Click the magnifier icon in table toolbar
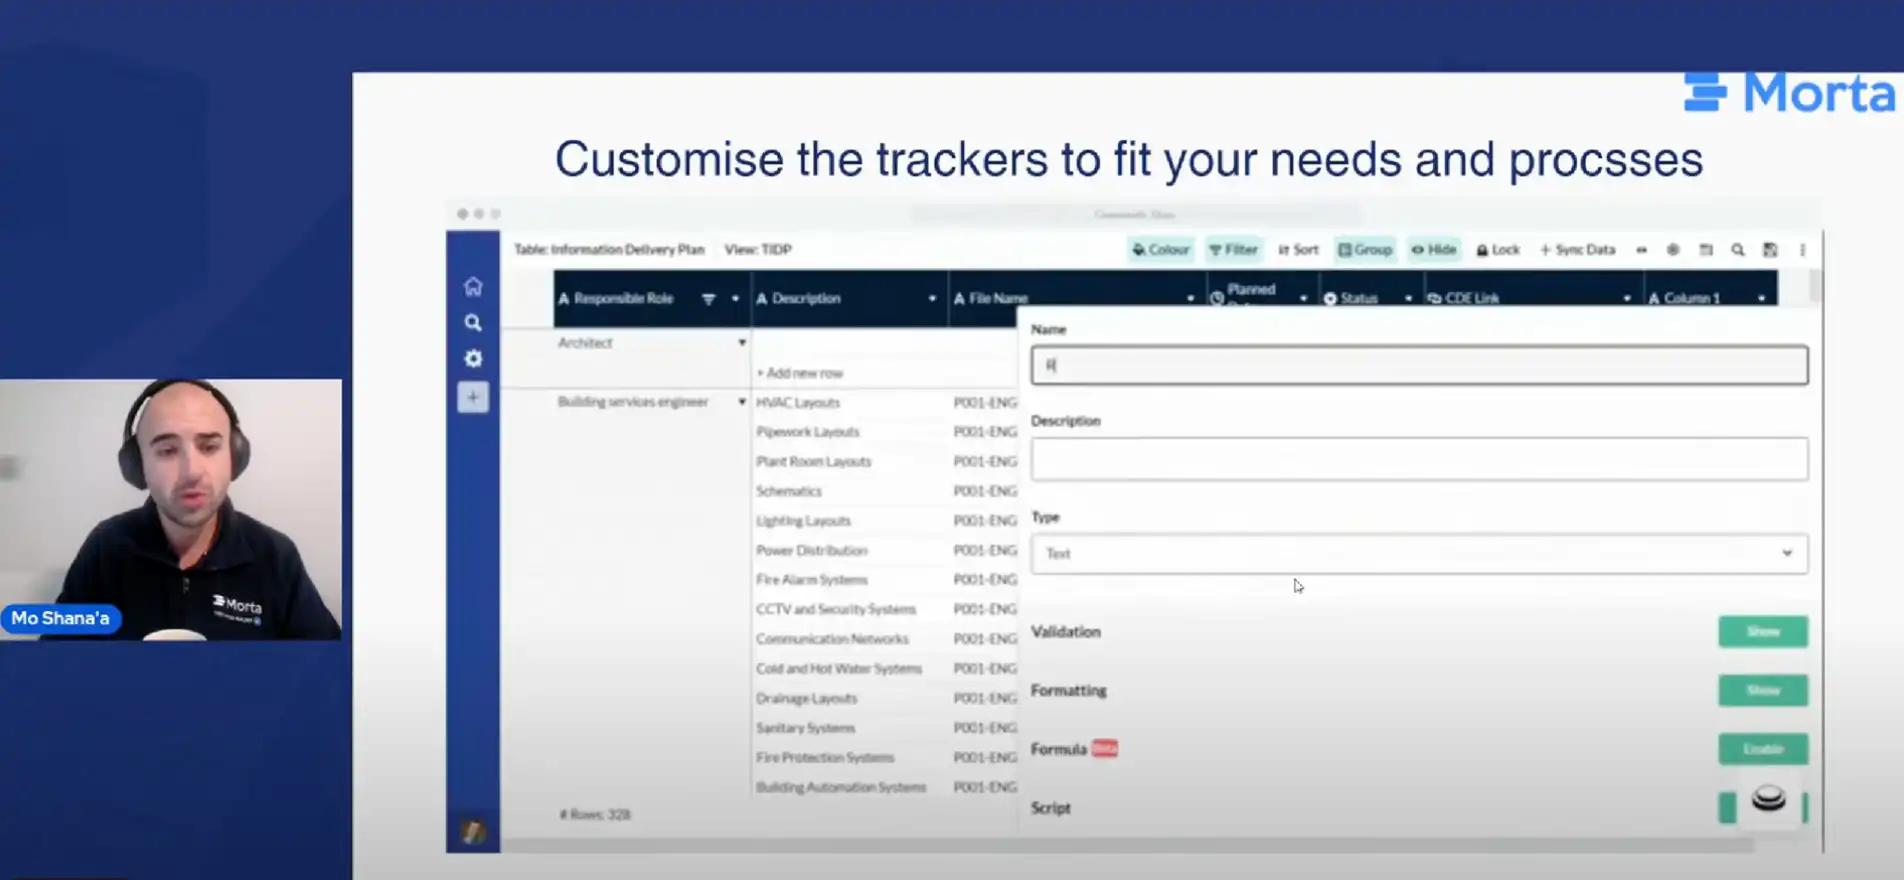 [x=1738, y=250]
